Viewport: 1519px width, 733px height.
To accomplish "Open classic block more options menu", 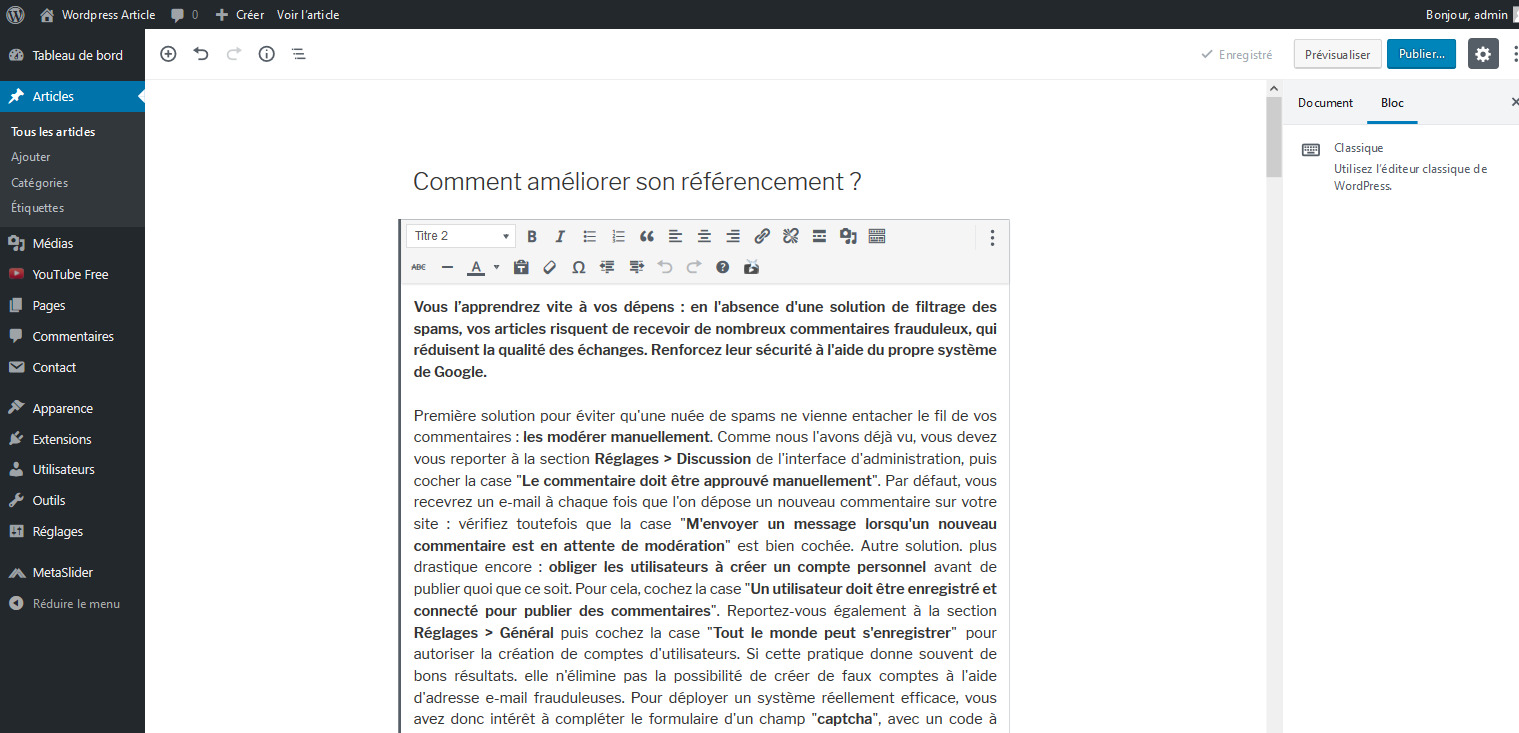I will click(992, 237).
